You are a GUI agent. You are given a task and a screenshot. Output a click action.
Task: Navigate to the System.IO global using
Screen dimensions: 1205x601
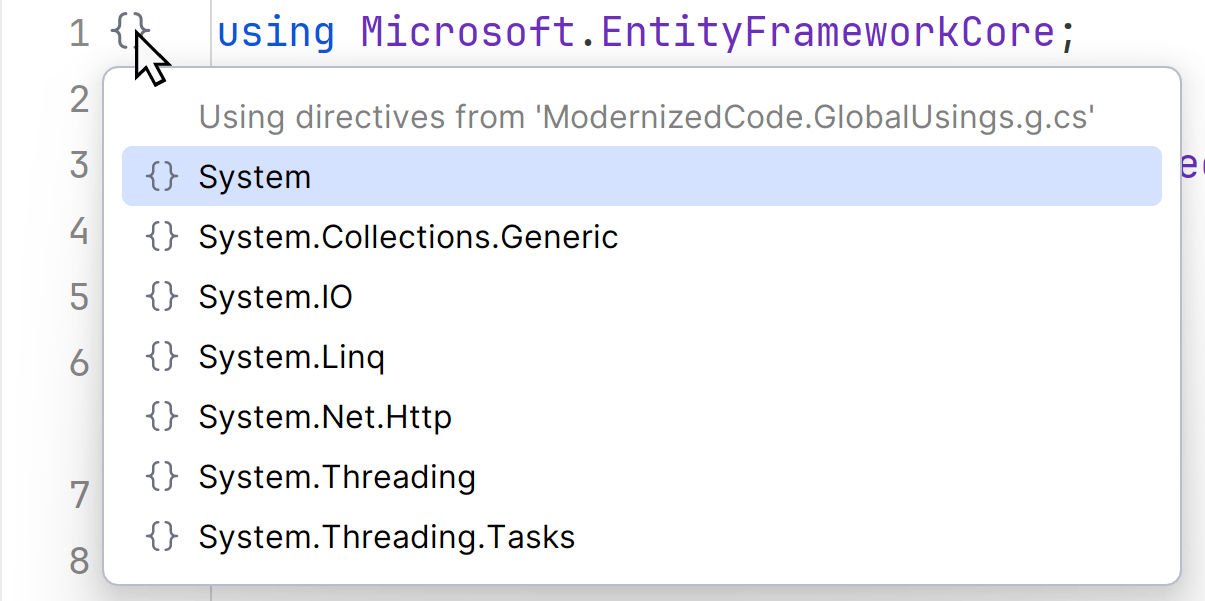tap(275, 297)
